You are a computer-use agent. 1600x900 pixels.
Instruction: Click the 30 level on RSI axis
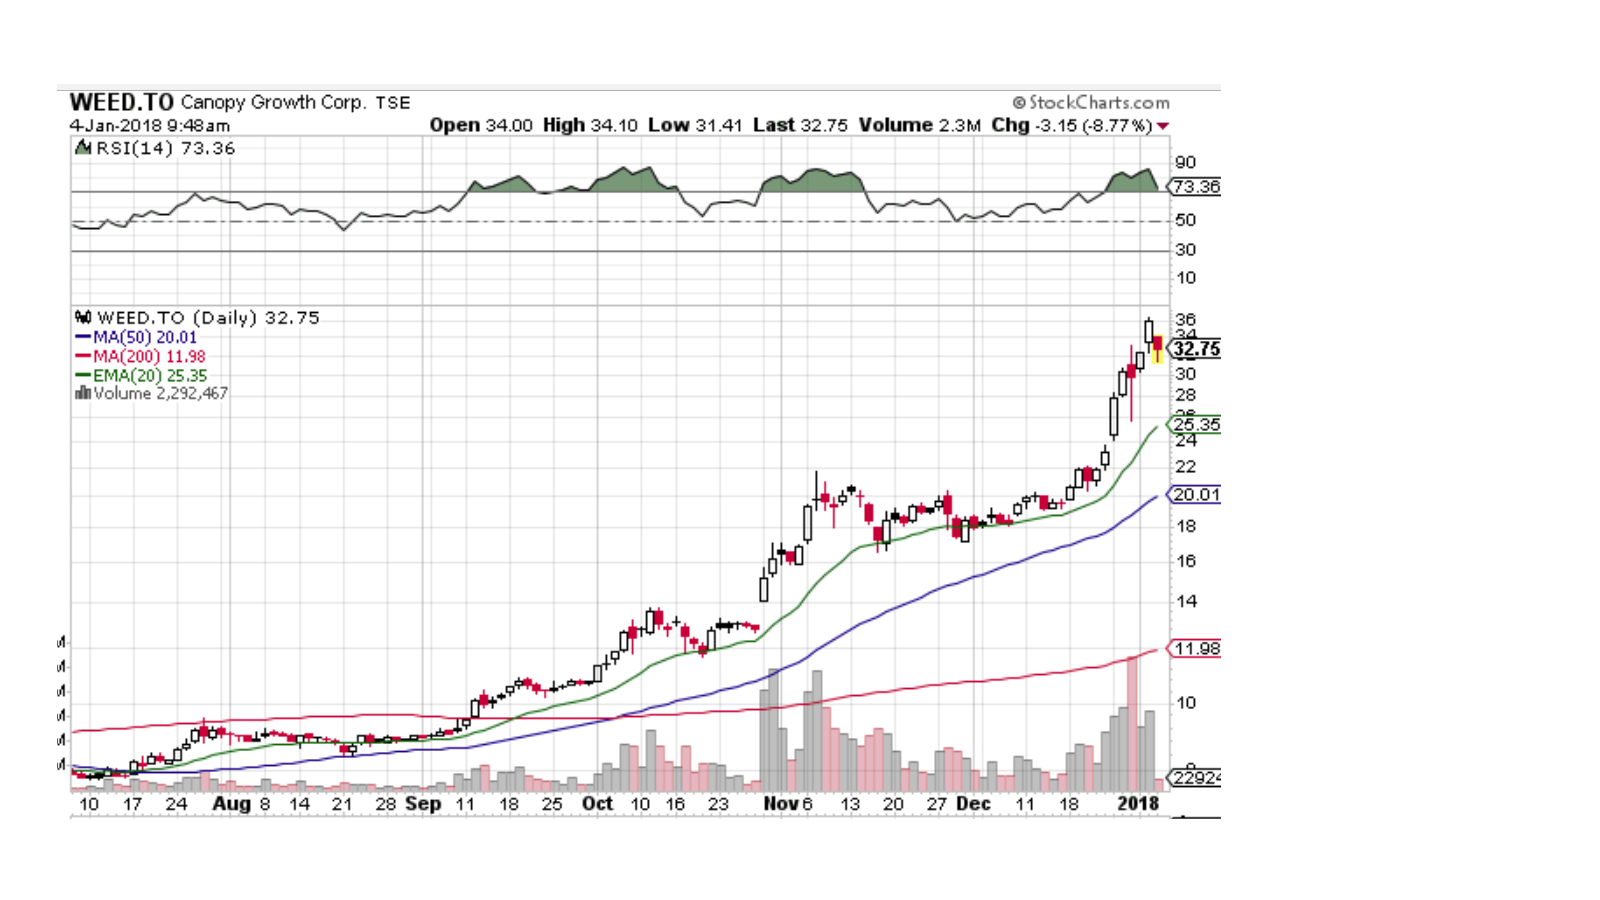1185,250
